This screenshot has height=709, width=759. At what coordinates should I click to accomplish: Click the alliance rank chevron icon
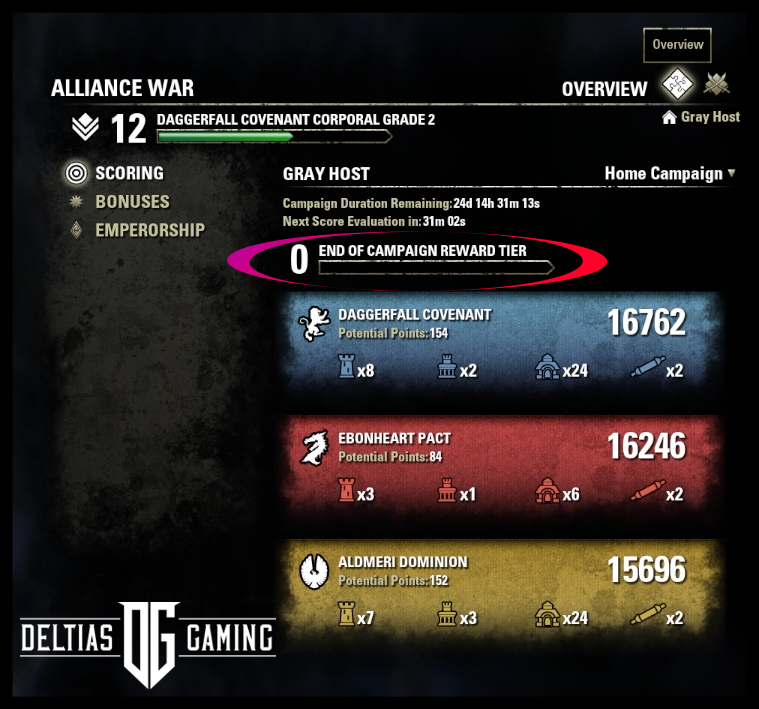[x=85, y=127]
